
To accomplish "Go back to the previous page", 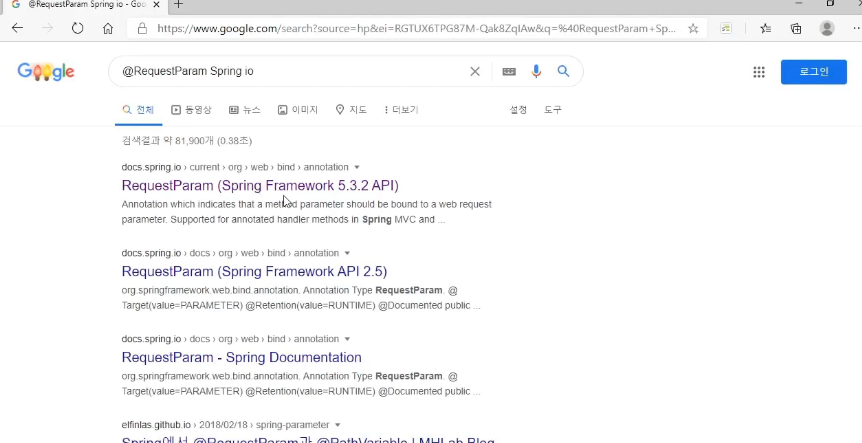I will pos(18,28).
